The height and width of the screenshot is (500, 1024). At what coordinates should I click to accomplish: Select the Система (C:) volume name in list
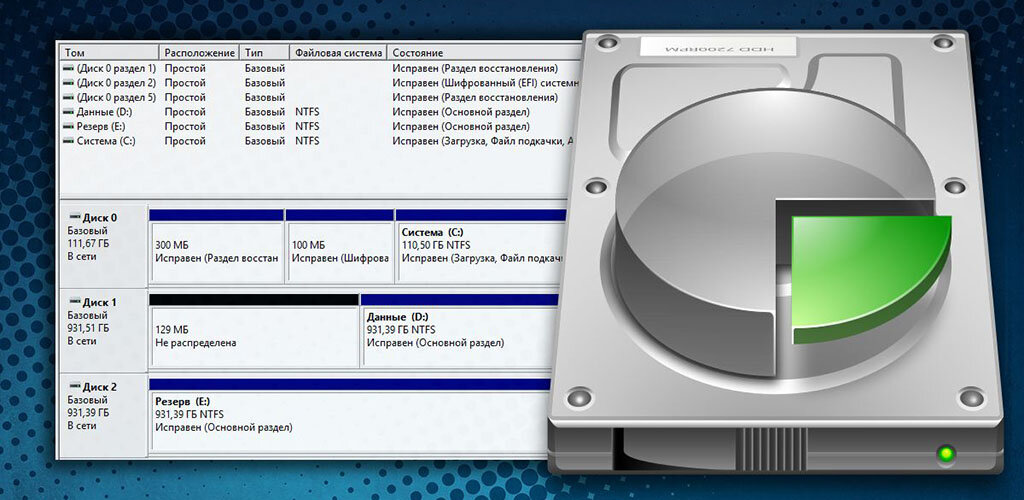pos(106,140)
